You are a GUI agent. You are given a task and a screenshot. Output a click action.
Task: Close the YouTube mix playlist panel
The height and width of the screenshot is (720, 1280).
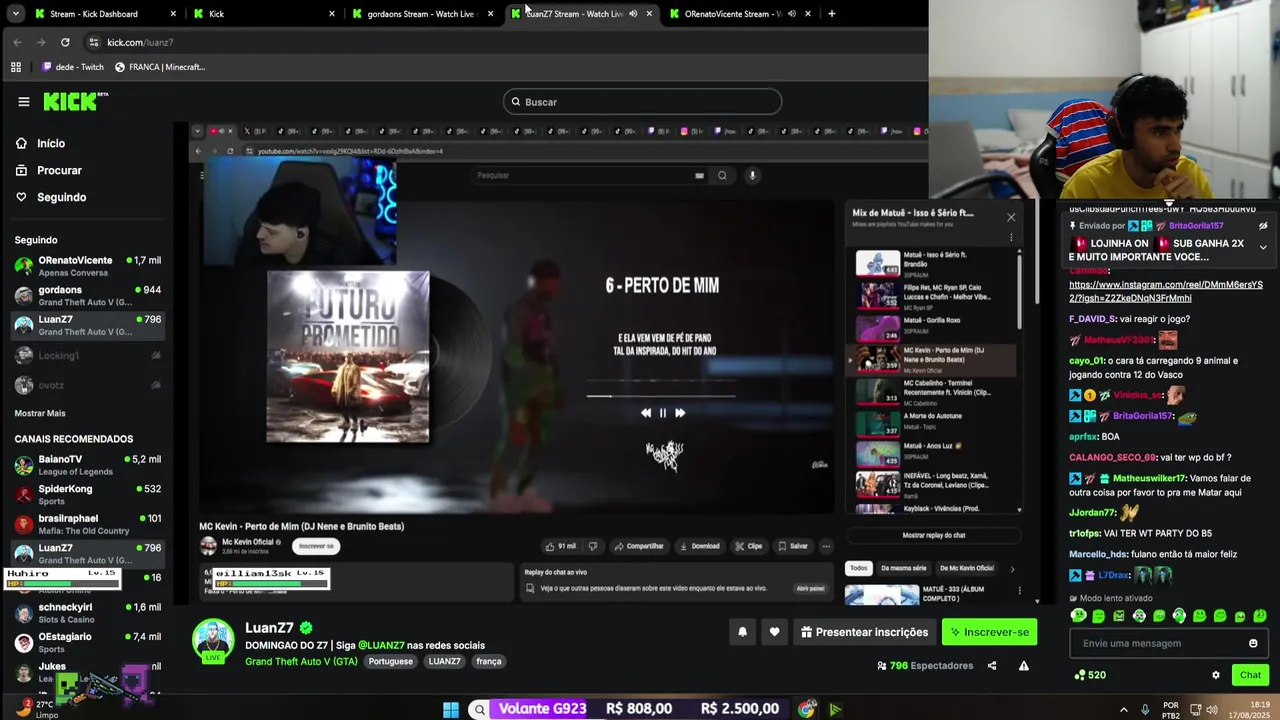pyautogui.click(x=1011, y=217)
